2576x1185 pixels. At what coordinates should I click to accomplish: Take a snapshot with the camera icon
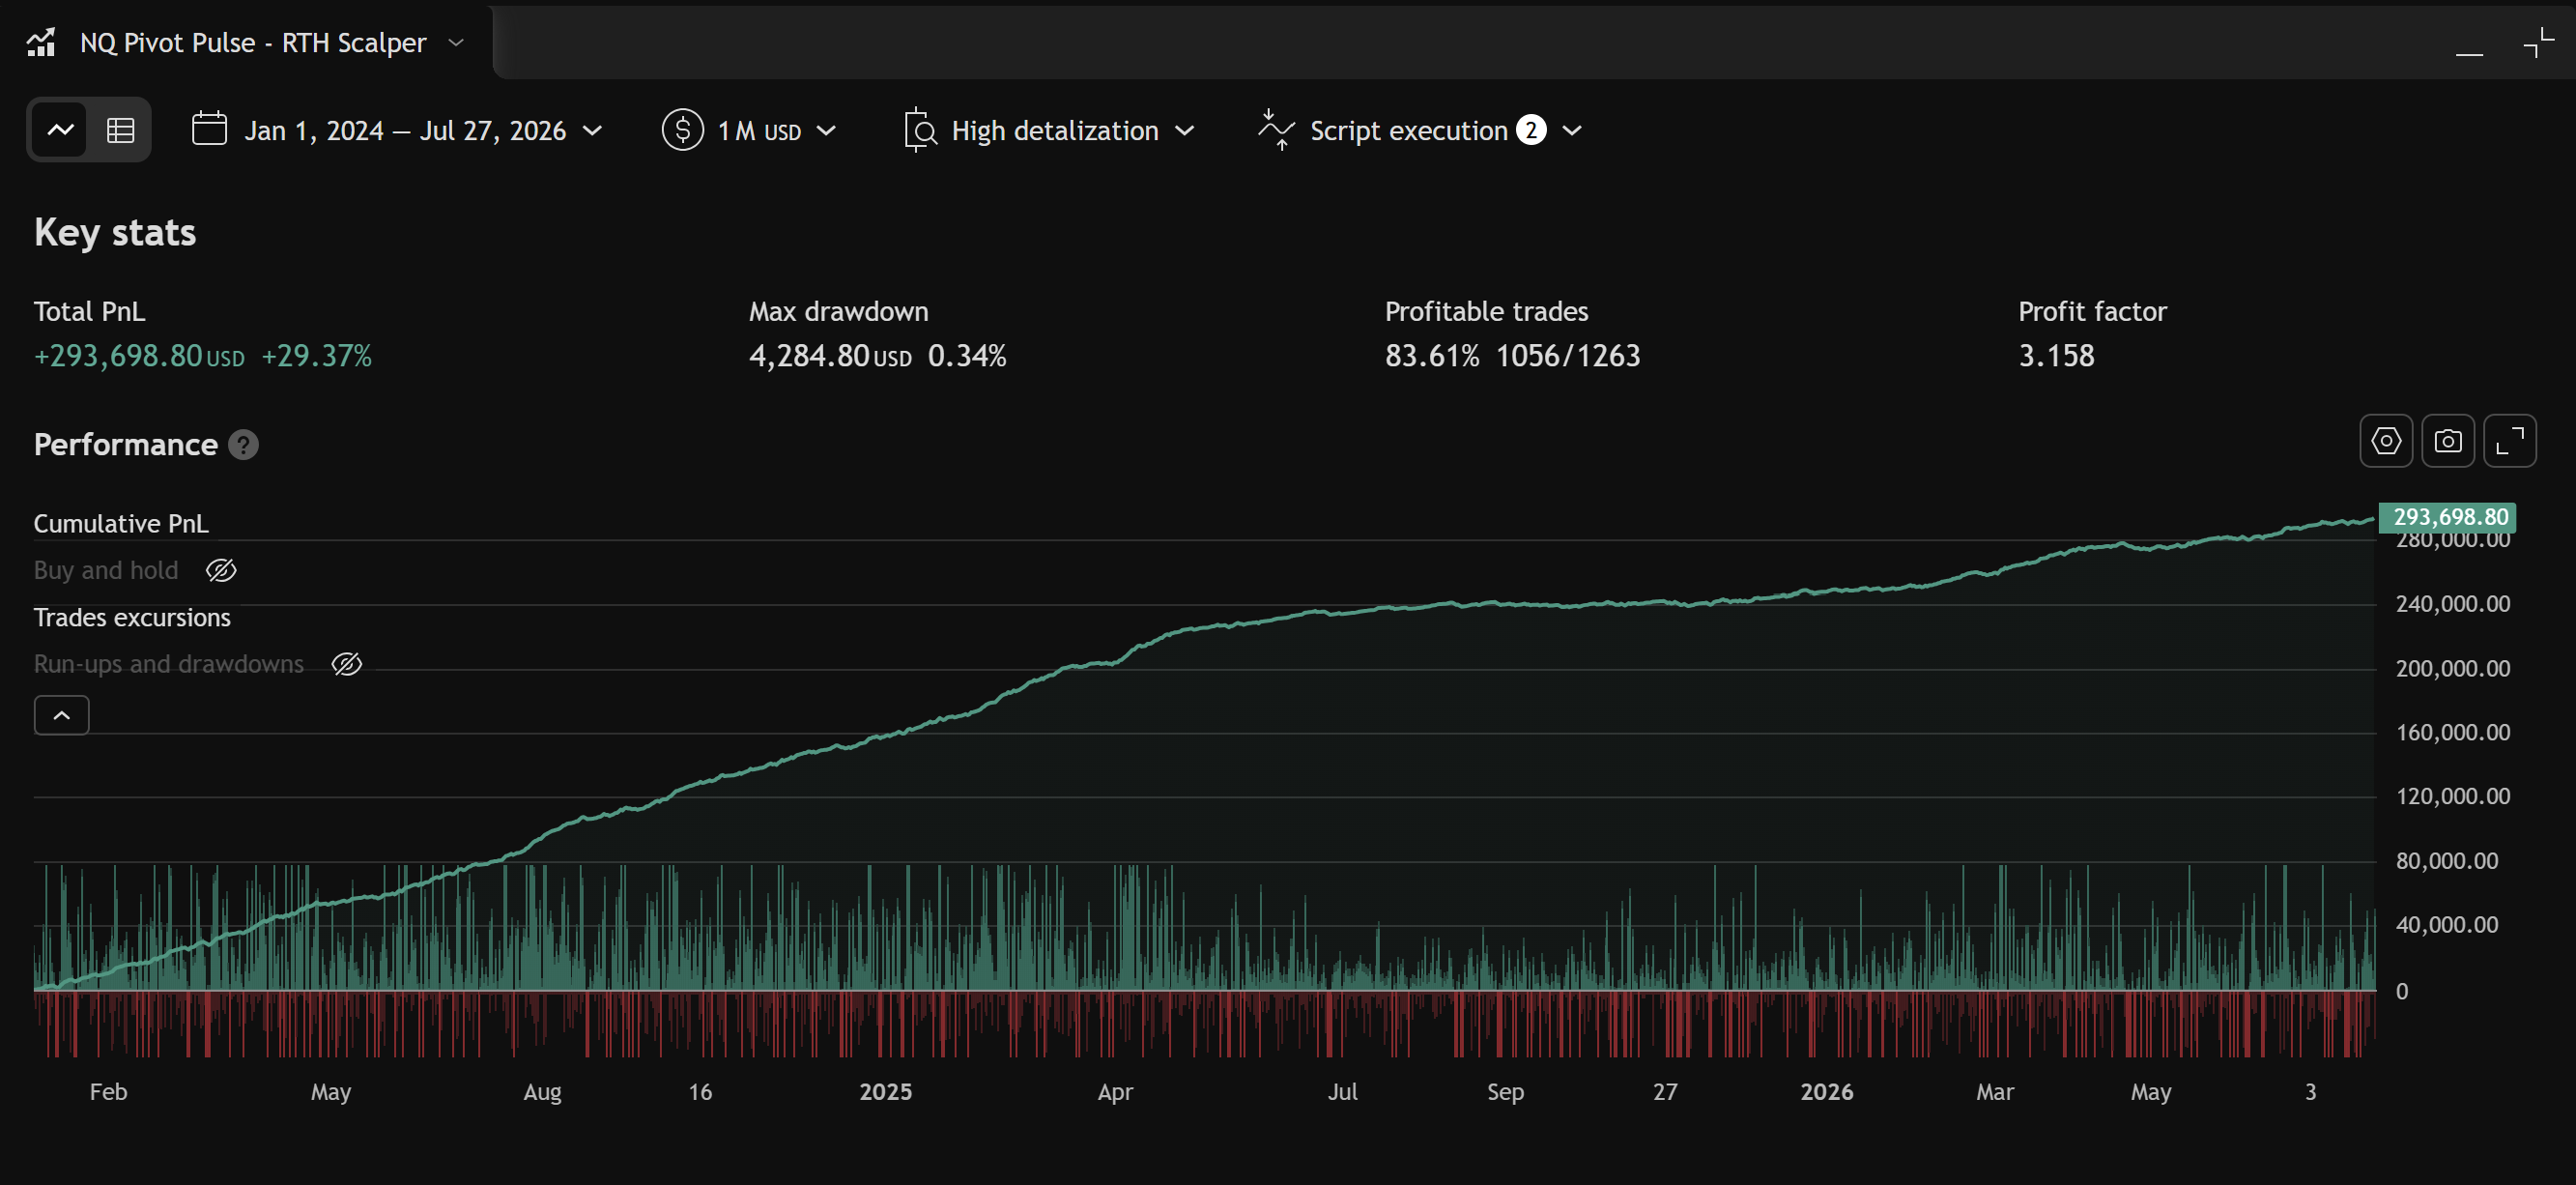(x=2447, y=441)
